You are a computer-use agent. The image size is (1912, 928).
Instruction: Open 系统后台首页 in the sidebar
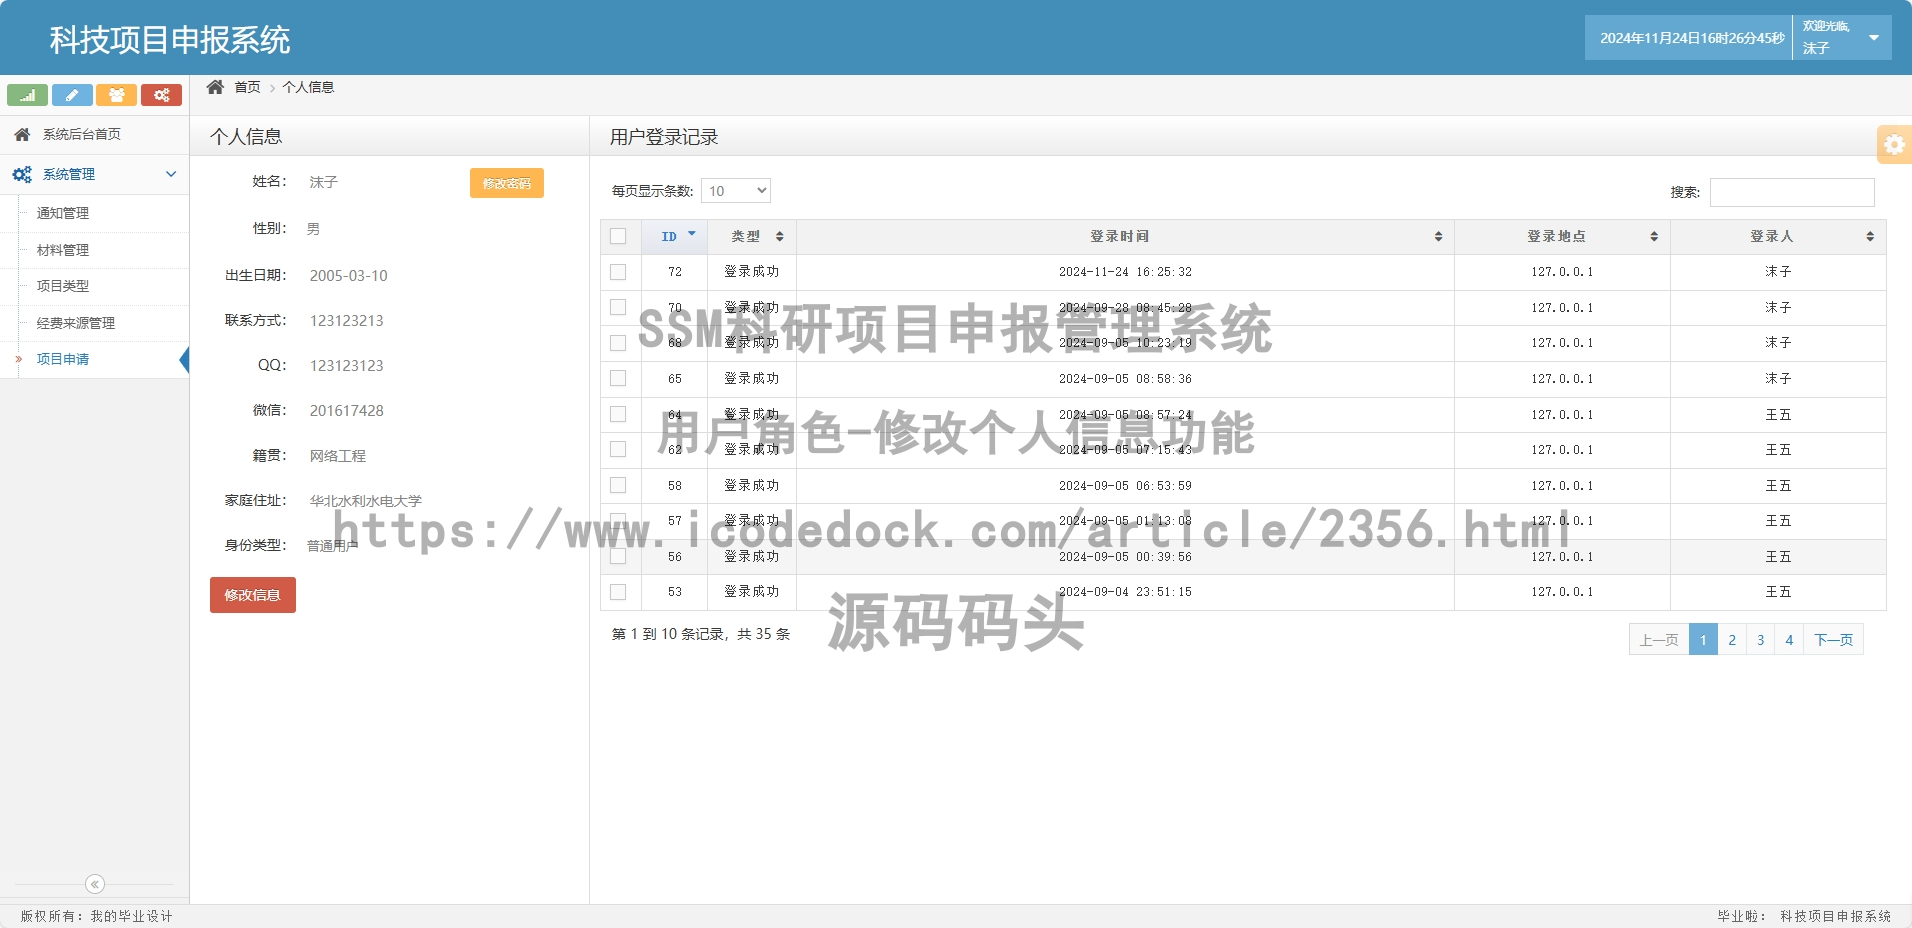(94, 134)
